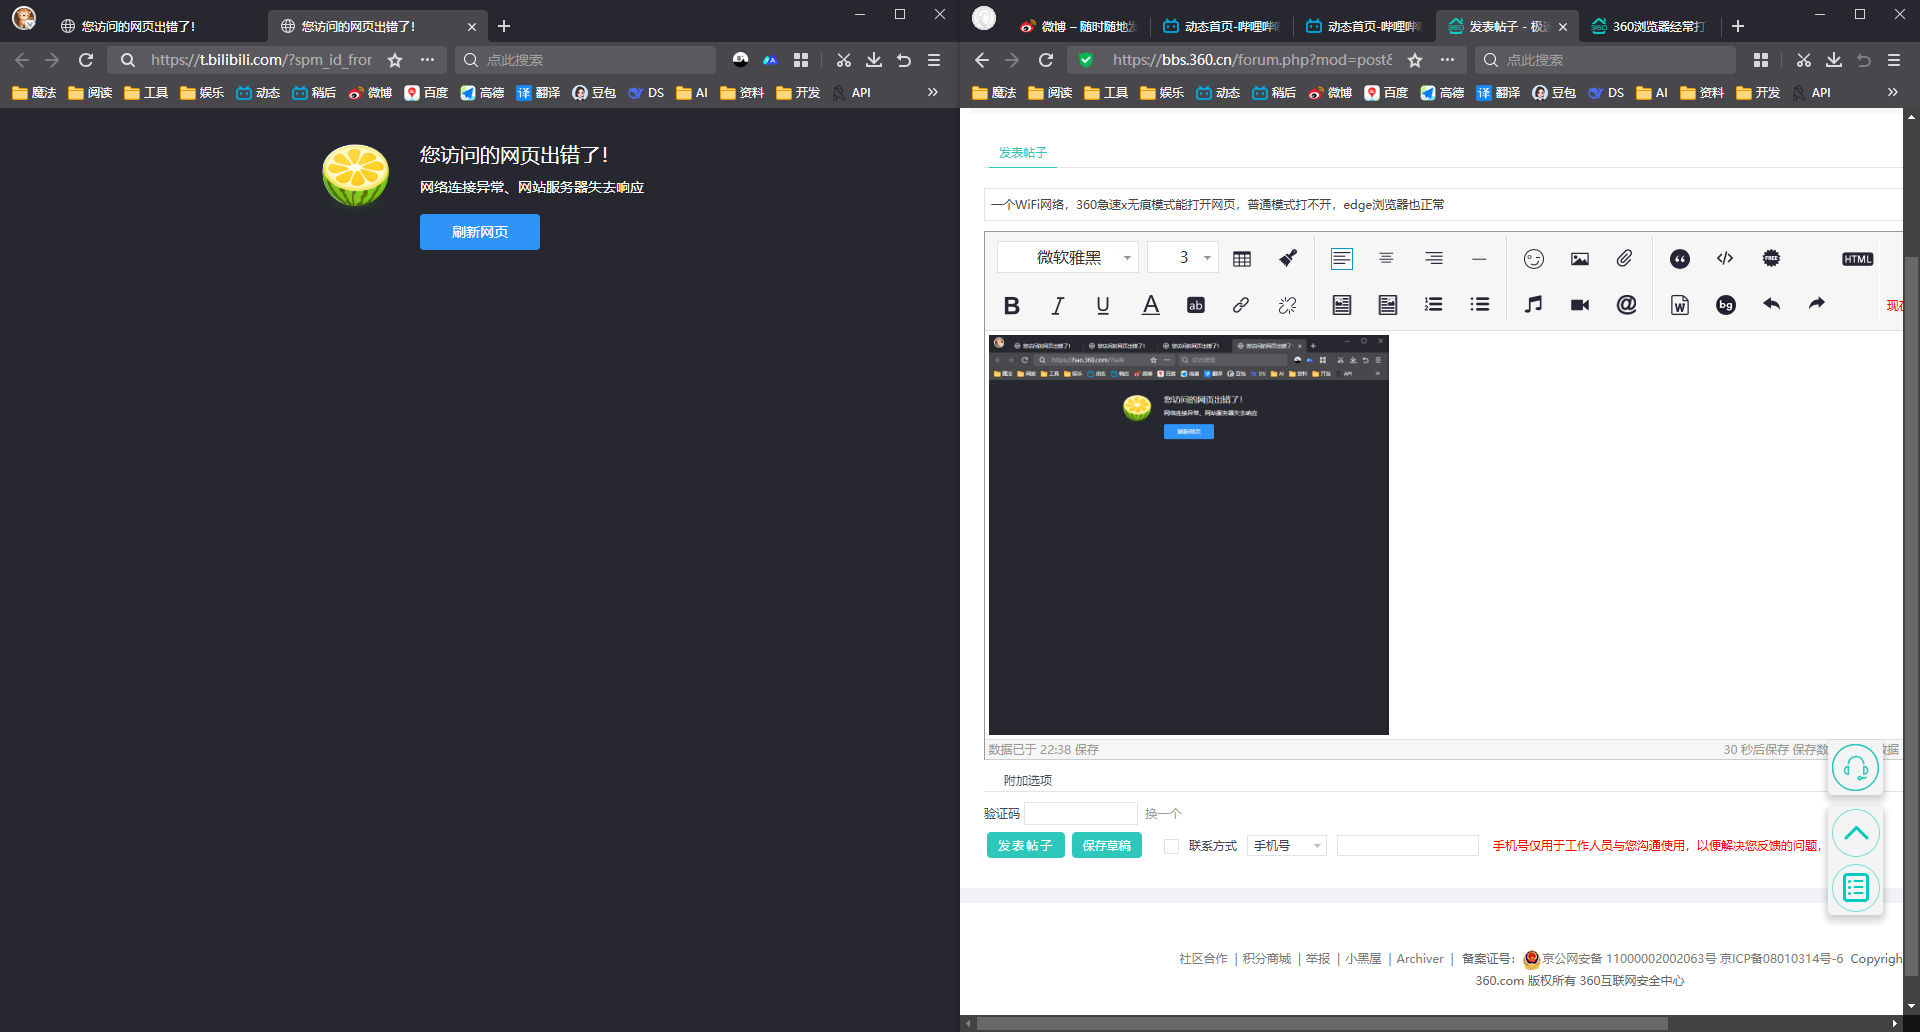
Task: Apply bold formatting in editor toolbar
Action: point(1011,305)
